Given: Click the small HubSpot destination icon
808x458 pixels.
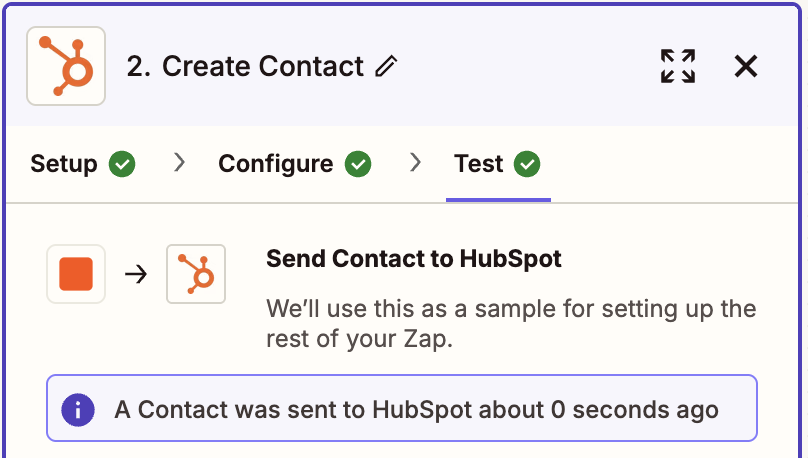Looking at the screenshot, I should coord(196,274).
